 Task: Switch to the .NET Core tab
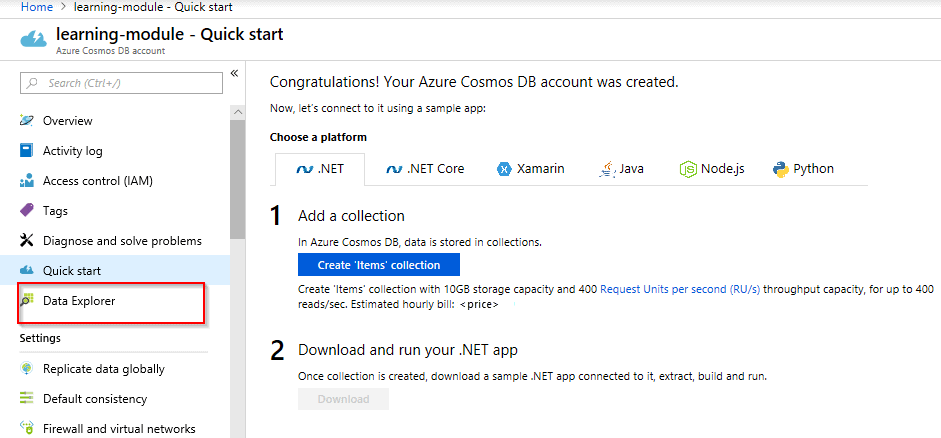(425, 169)
